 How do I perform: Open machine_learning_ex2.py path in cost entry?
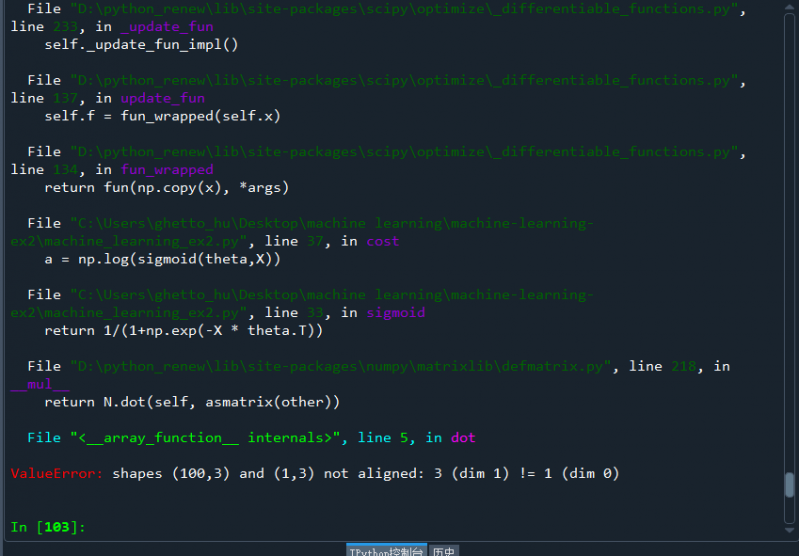click(x=330, y=224)
